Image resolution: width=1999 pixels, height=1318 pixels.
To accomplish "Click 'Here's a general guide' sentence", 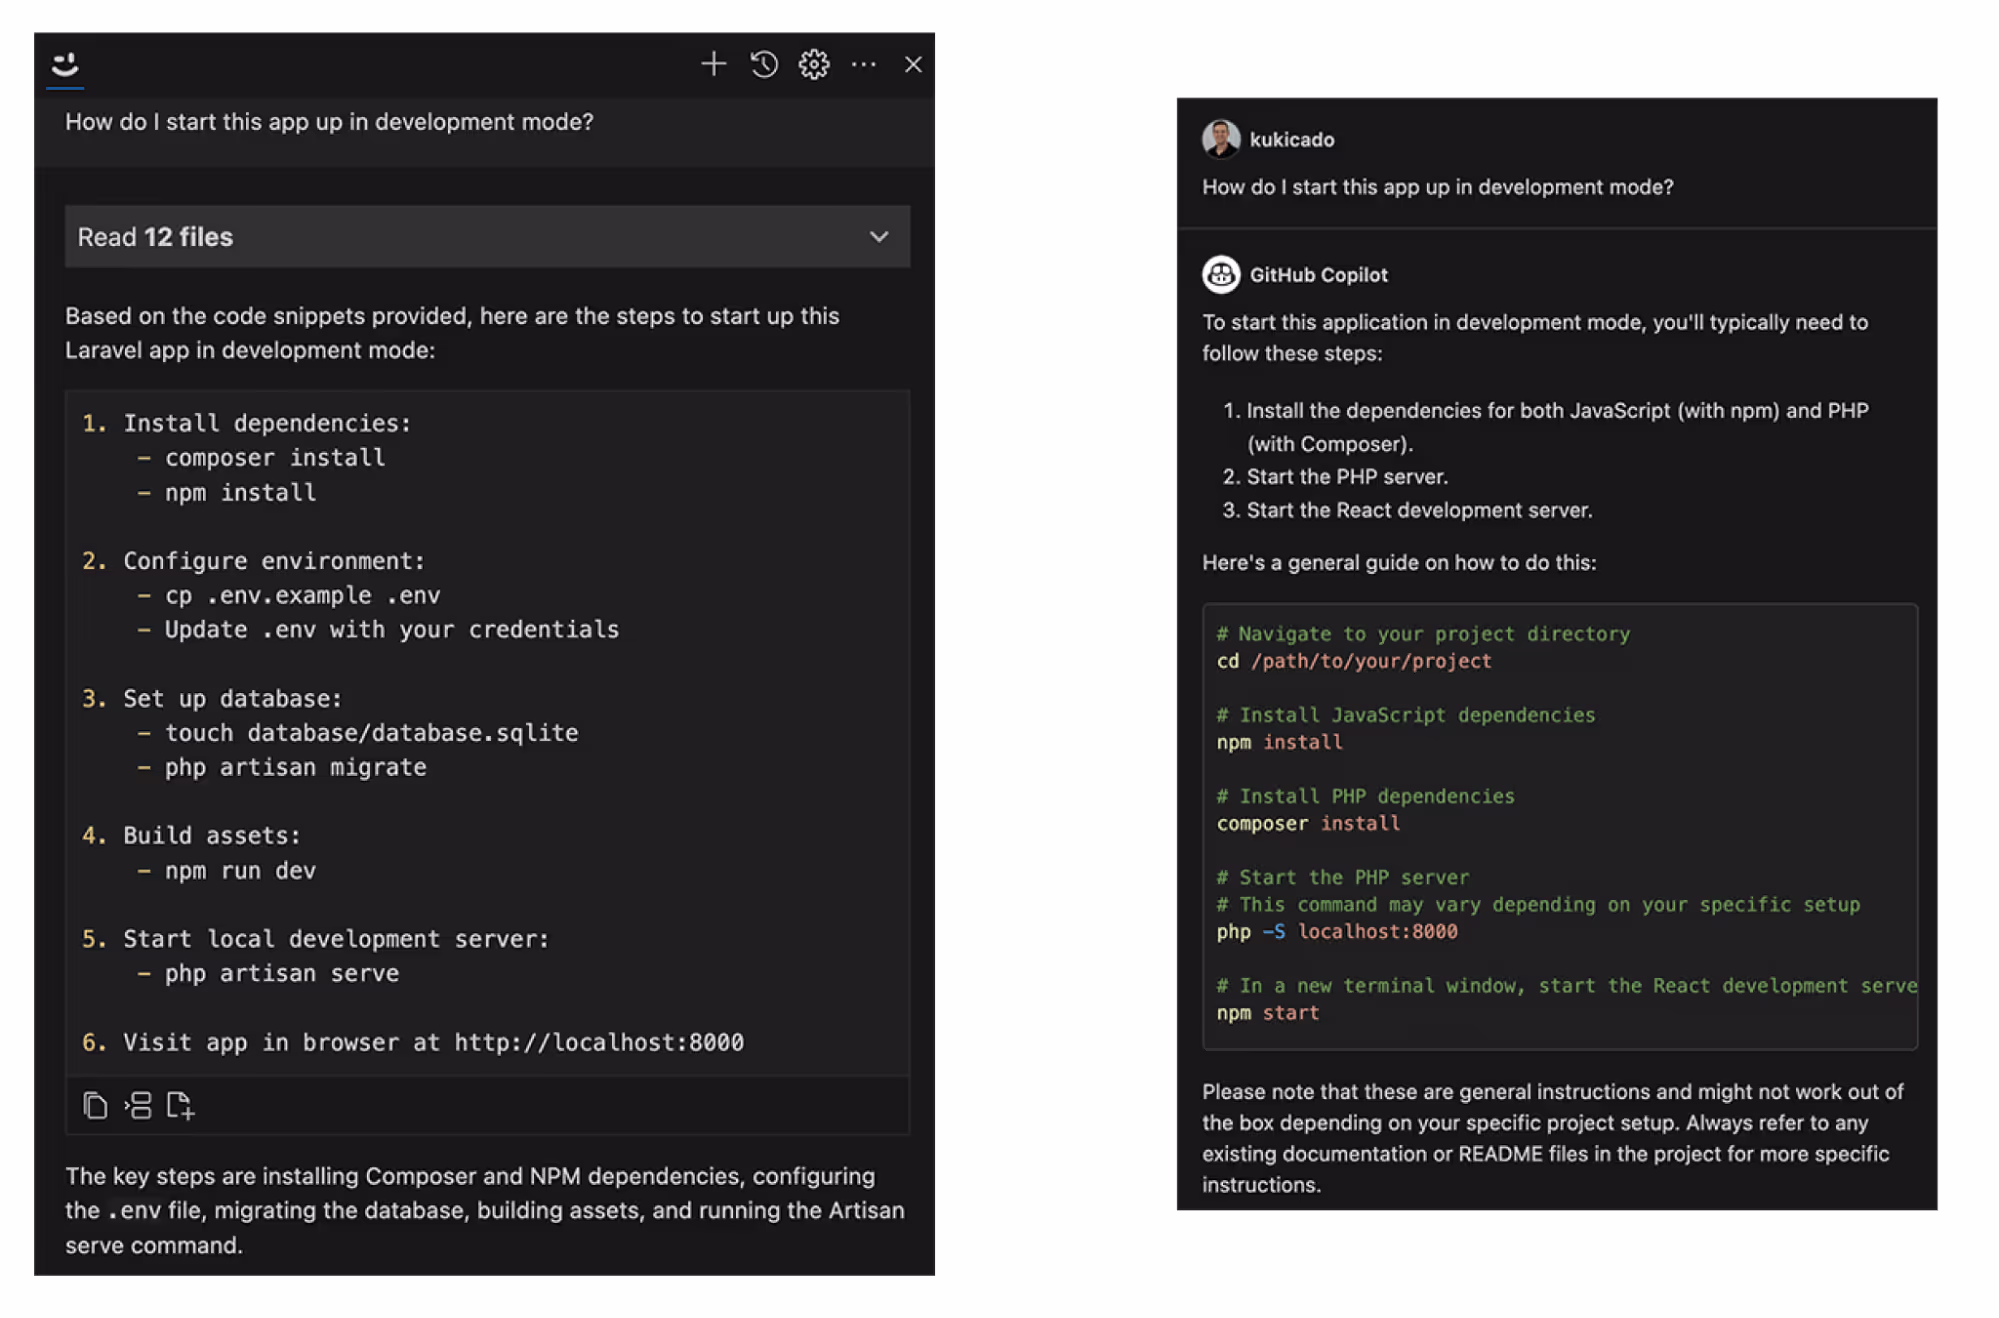I will [1399, 563].
